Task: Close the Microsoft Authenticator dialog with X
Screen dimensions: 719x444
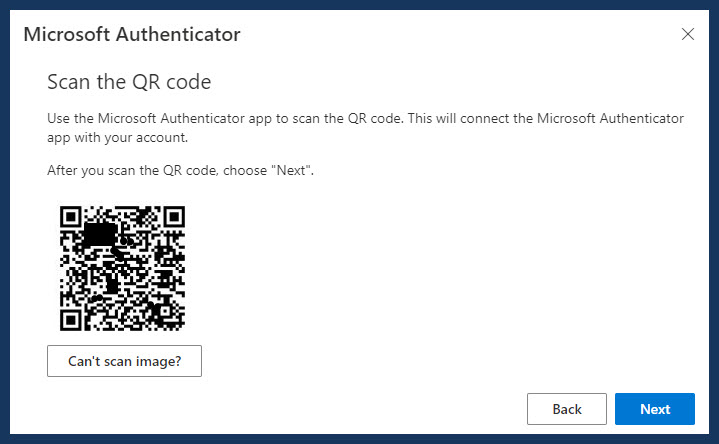Action: pos(687,34)
